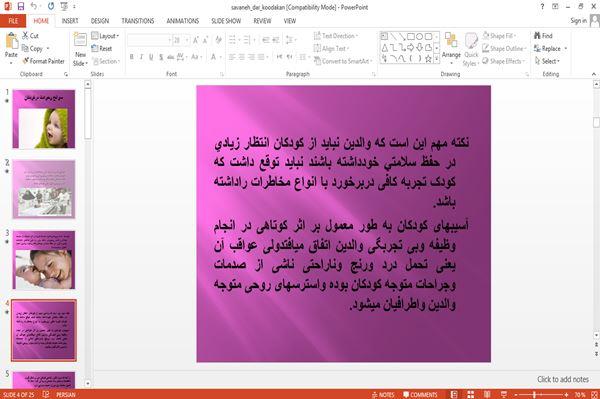
Task: Open the FILE tab
Action: (x=13, y=21)
